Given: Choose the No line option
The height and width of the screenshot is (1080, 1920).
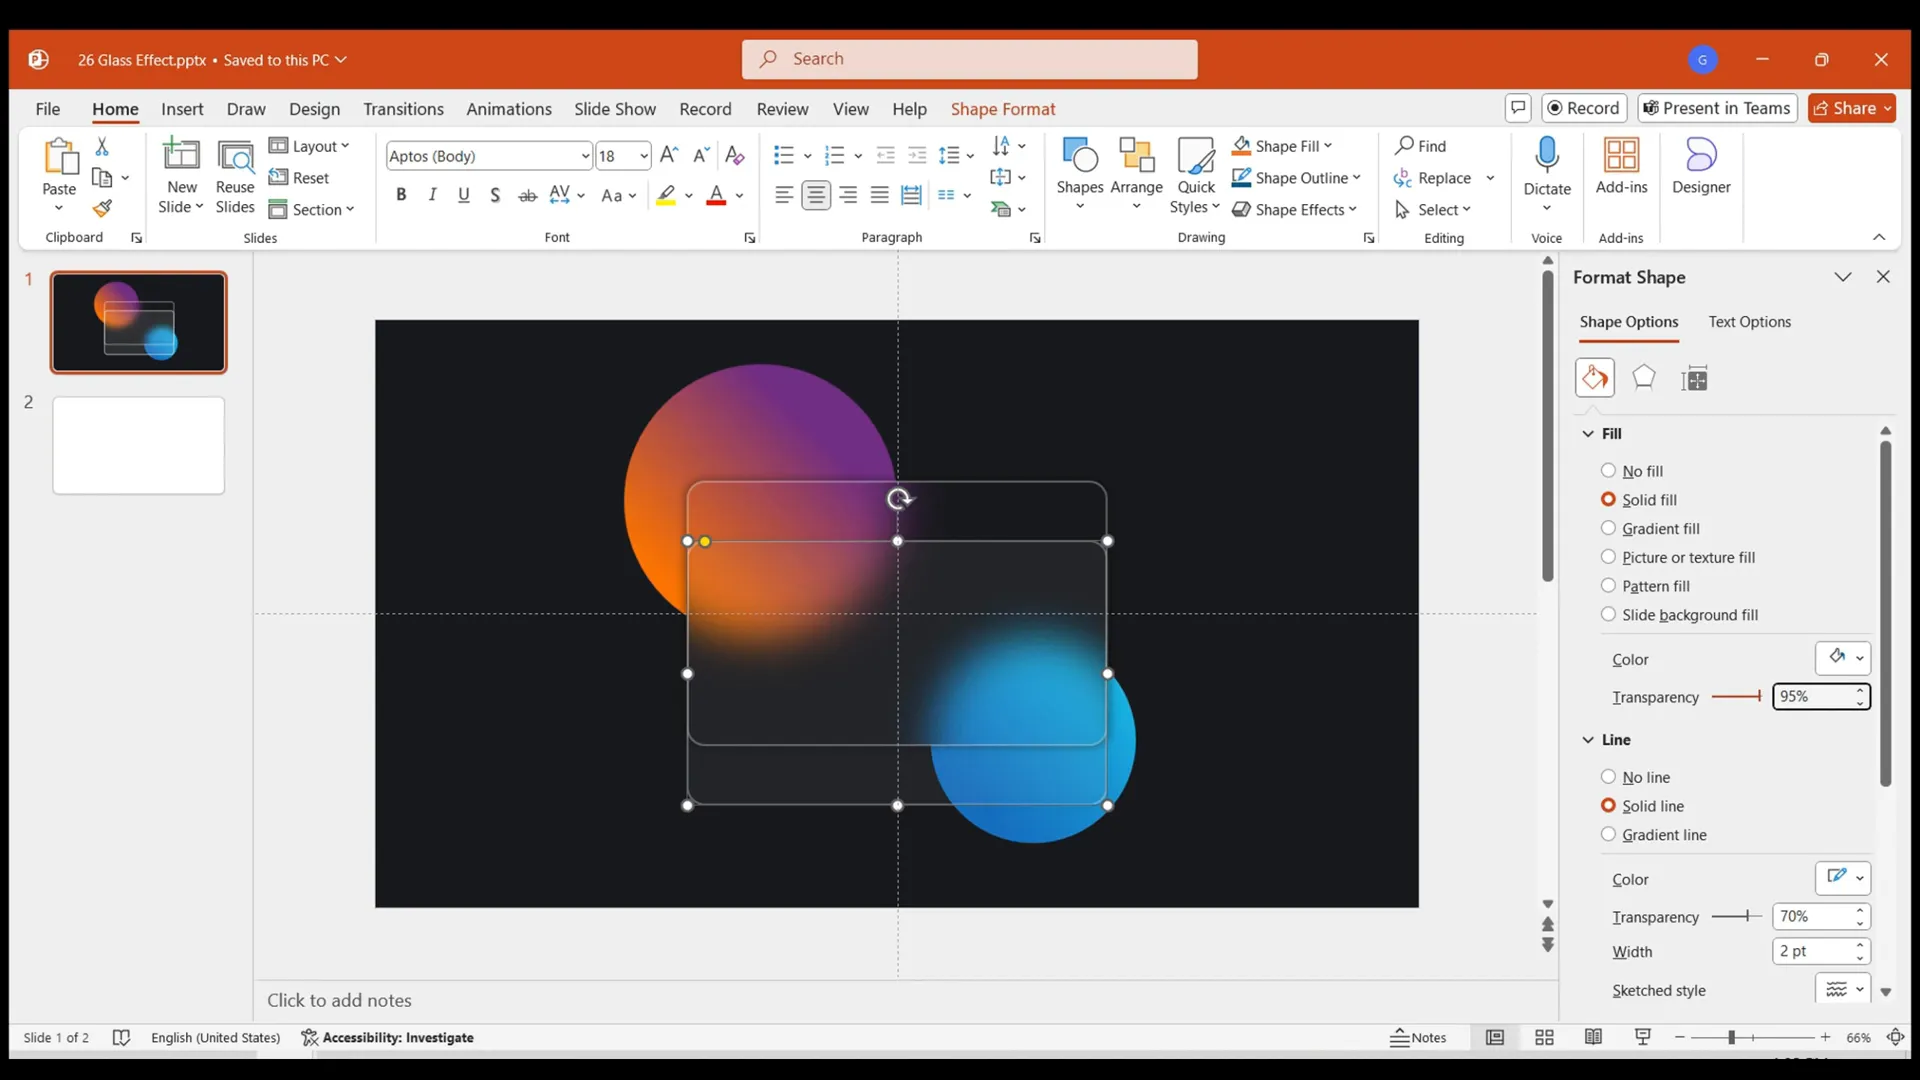Looking at the screenshot, I should pos(1635,777).
